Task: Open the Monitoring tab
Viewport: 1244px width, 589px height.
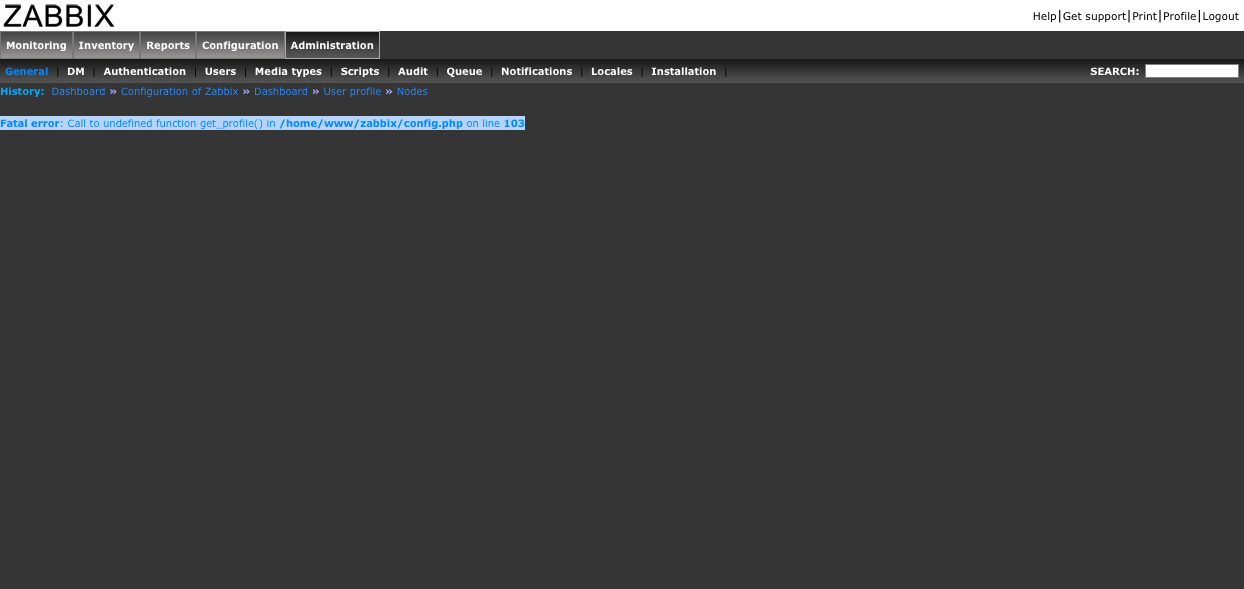Action: pyautogui.click(x=36, y=45)
